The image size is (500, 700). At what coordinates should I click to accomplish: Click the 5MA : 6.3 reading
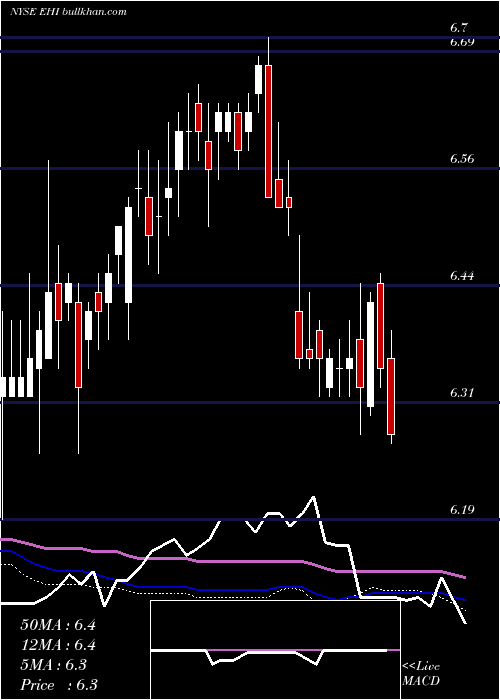54,665
